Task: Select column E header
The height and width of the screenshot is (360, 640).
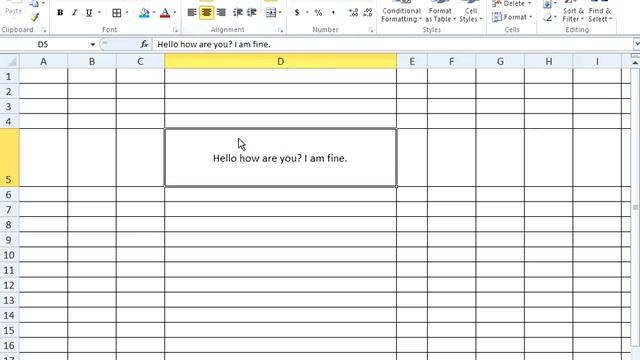Action: pyautogui.click(x=412, y=61)
